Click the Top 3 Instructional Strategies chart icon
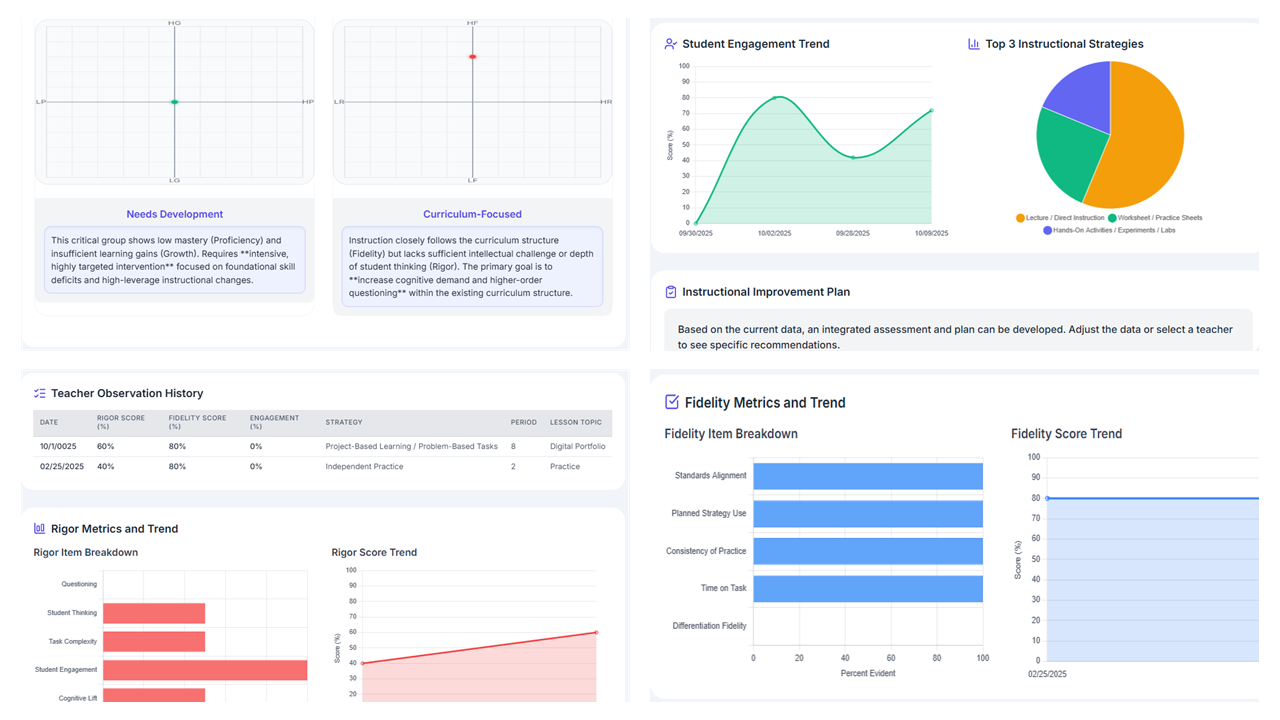The image size is (1280, 720). coord(973,44)
